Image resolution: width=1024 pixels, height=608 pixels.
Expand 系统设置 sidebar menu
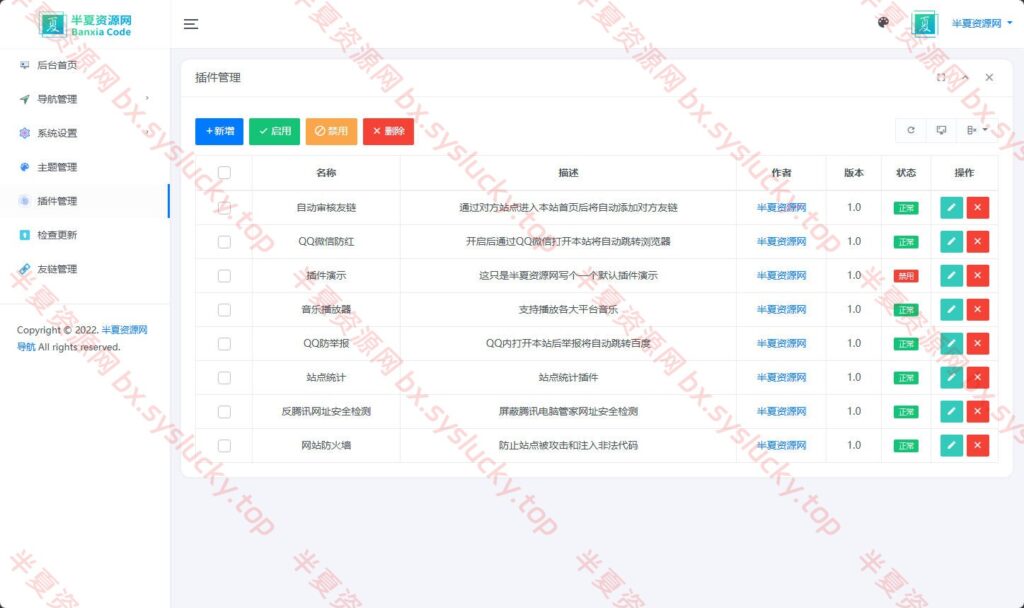tap(85, 133)
